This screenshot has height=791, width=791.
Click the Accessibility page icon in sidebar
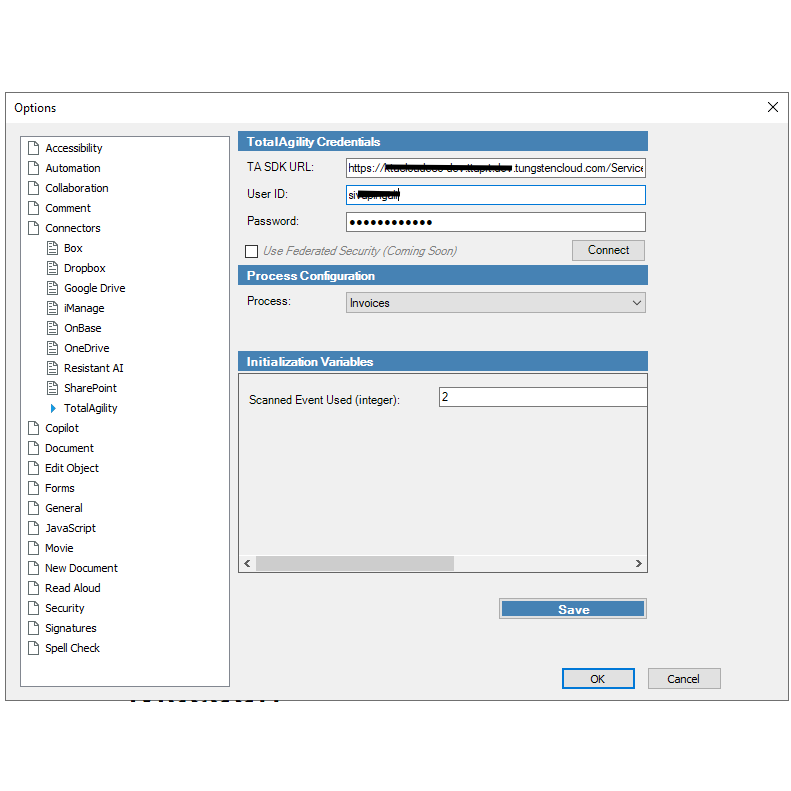[x=34, y=148]
